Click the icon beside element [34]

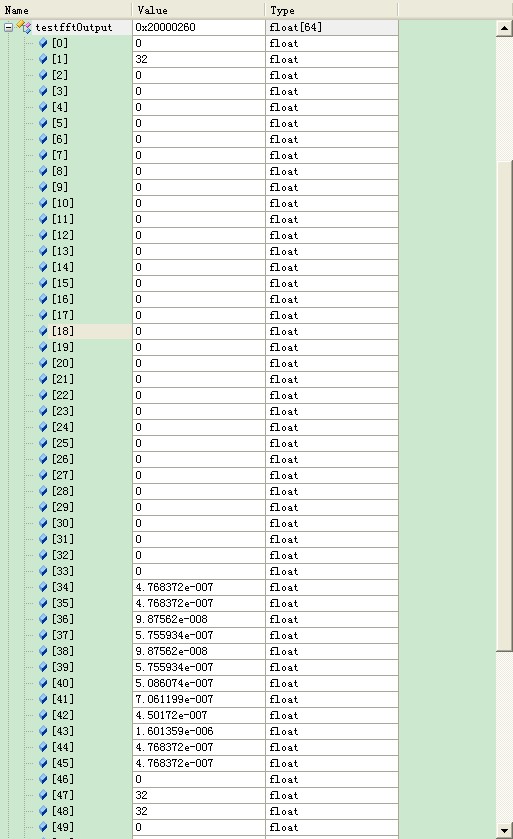point(43,587)
